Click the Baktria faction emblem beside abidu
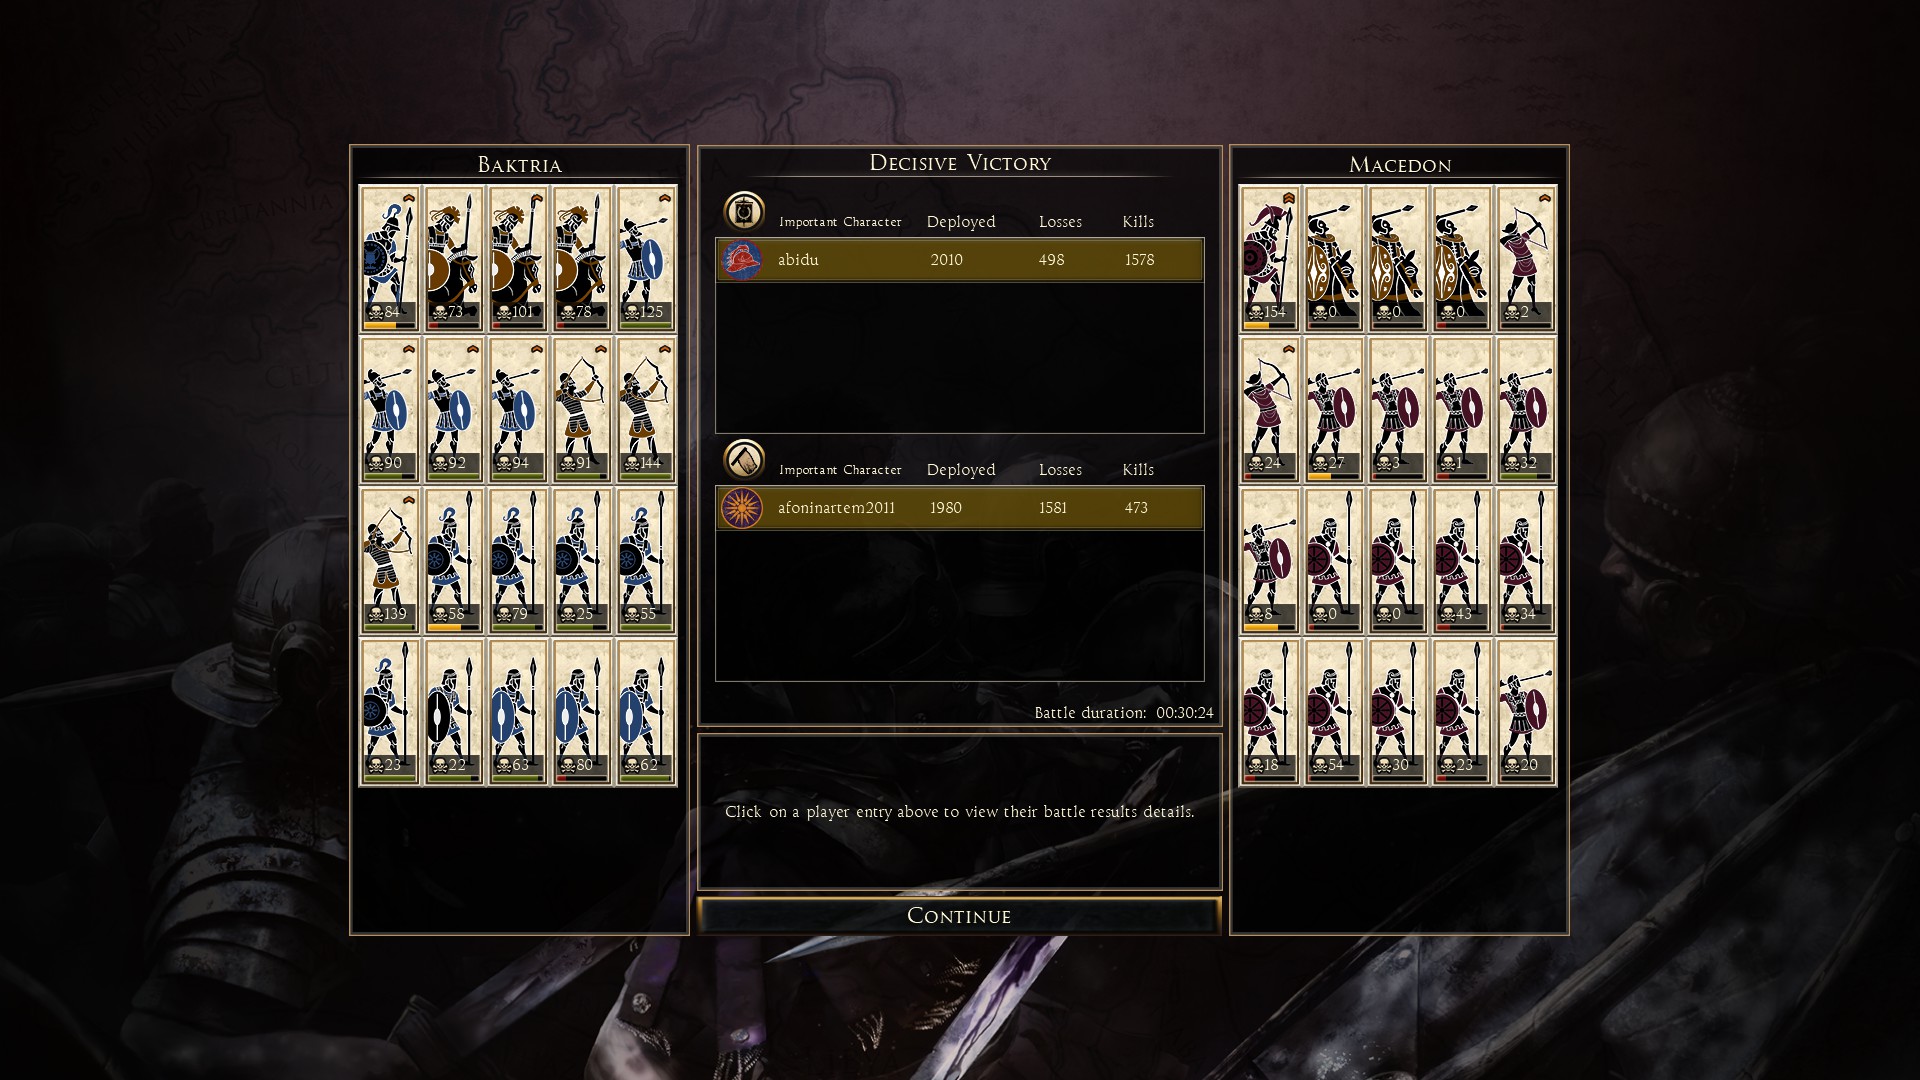The height and width of the screenshot is (1080, 1920). click(742, 260)
